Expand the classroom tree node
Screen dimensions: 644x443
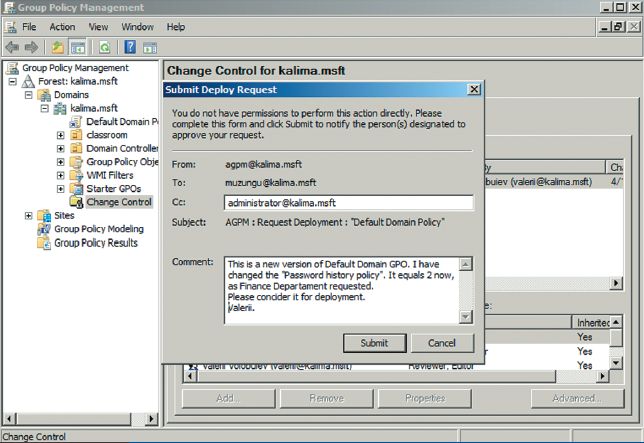60,135
